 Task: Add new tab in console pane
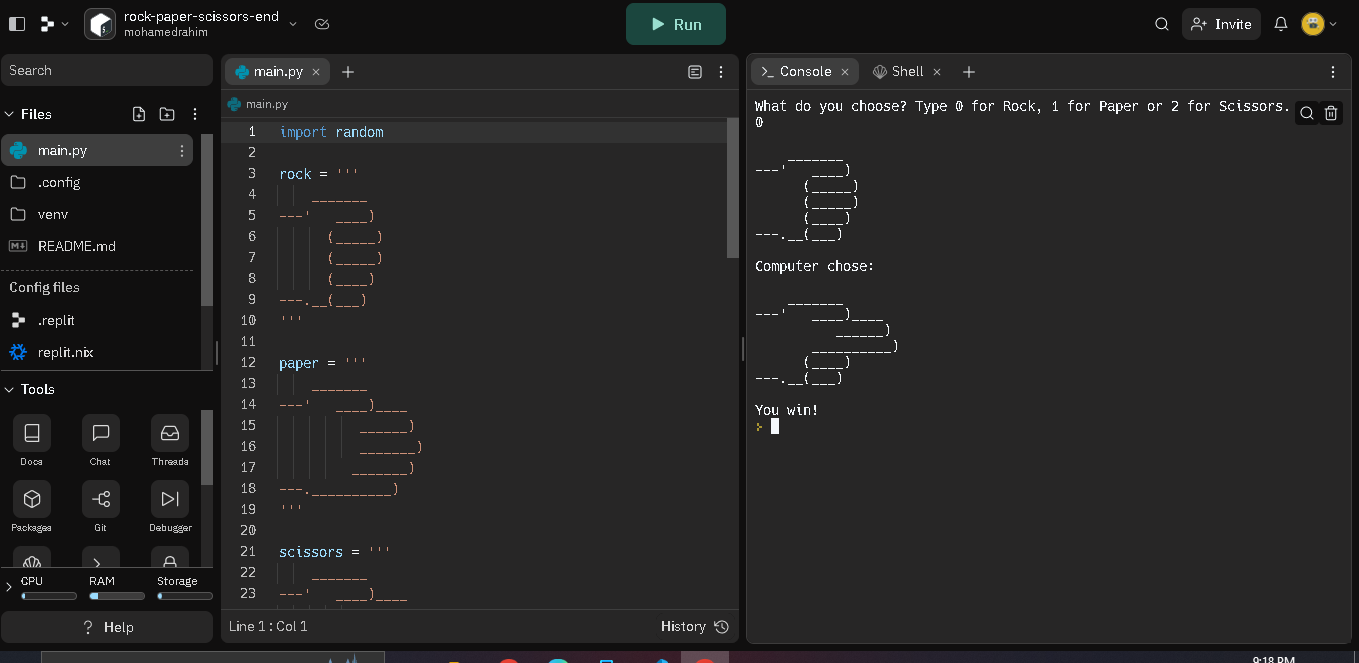click(969, 72)
